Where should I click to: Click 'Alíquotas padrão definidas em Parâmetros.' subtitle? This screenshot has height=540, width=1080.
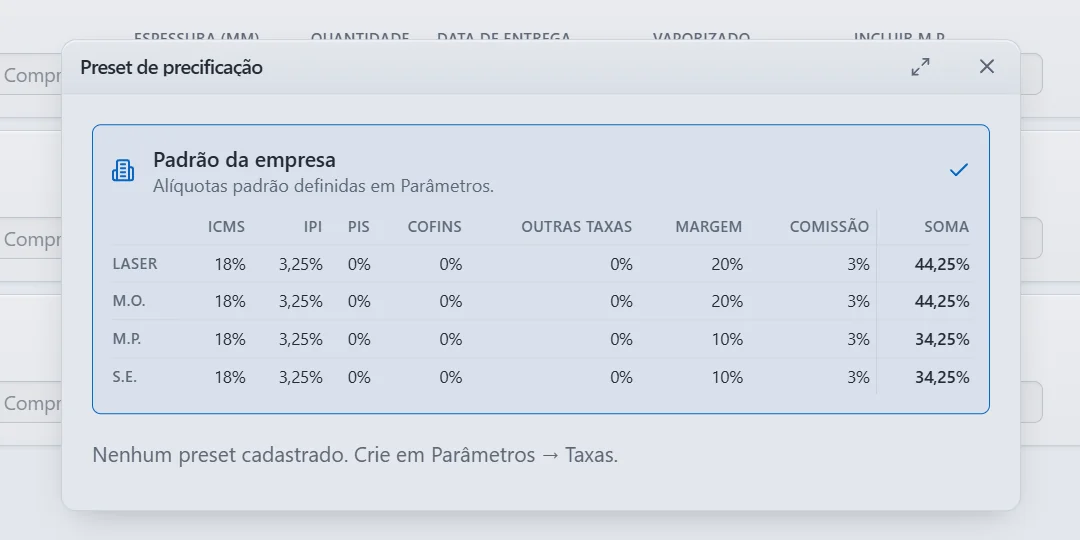click(324, 187)
